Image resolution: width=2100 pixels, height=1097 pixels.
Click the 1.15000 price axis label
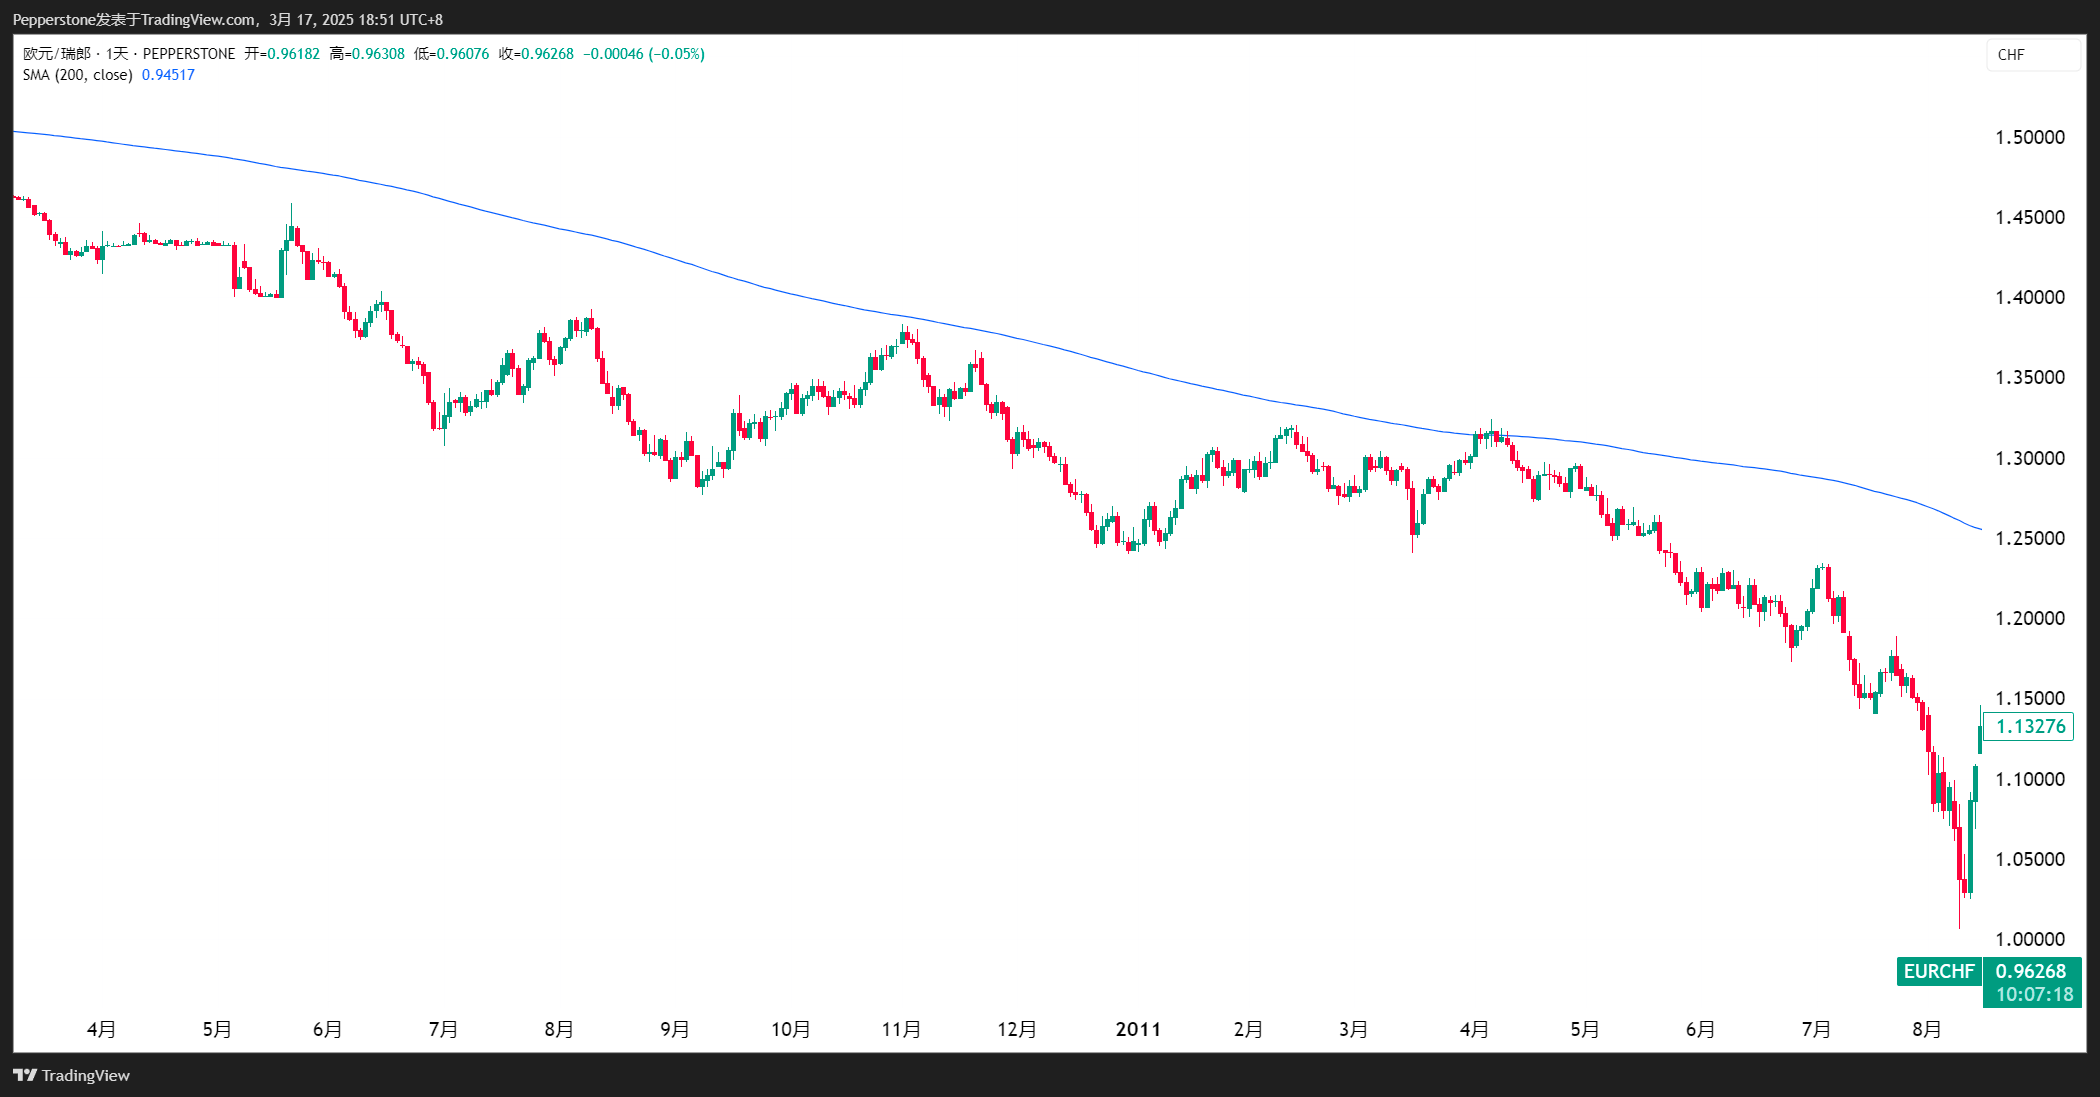point(2030,699)
